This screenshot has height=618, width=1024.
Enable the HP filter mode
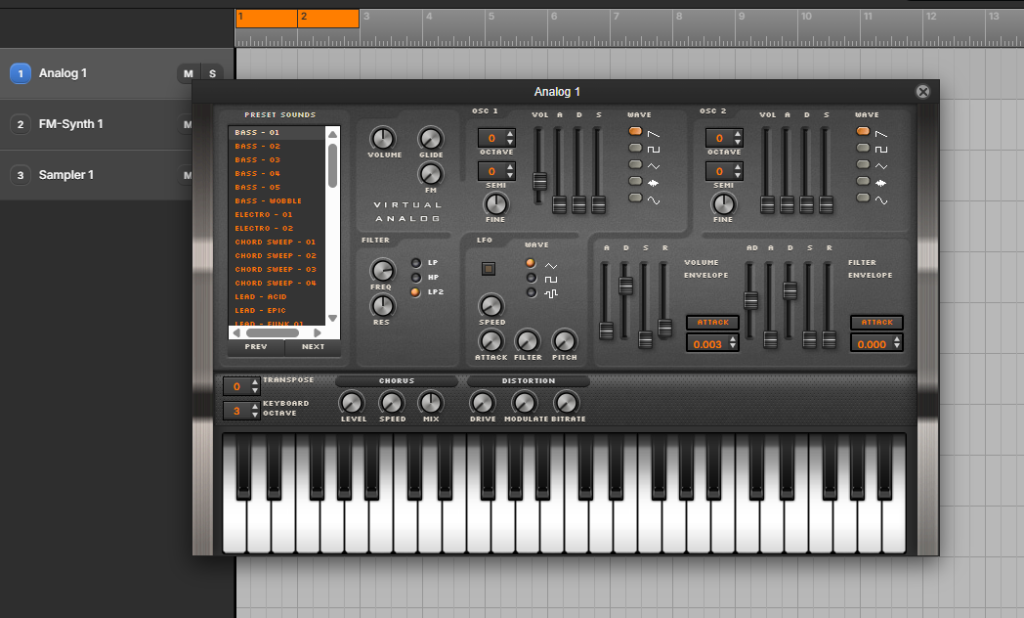(415, 277)
